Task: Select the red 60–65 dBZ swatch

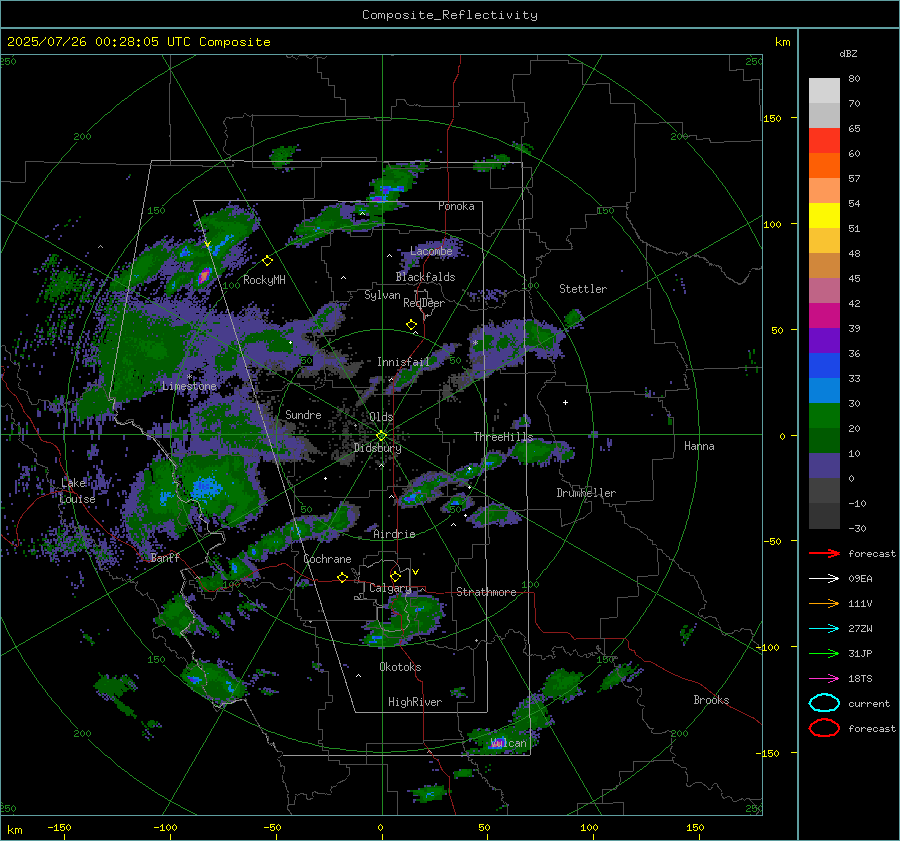Action: (824, 140)
